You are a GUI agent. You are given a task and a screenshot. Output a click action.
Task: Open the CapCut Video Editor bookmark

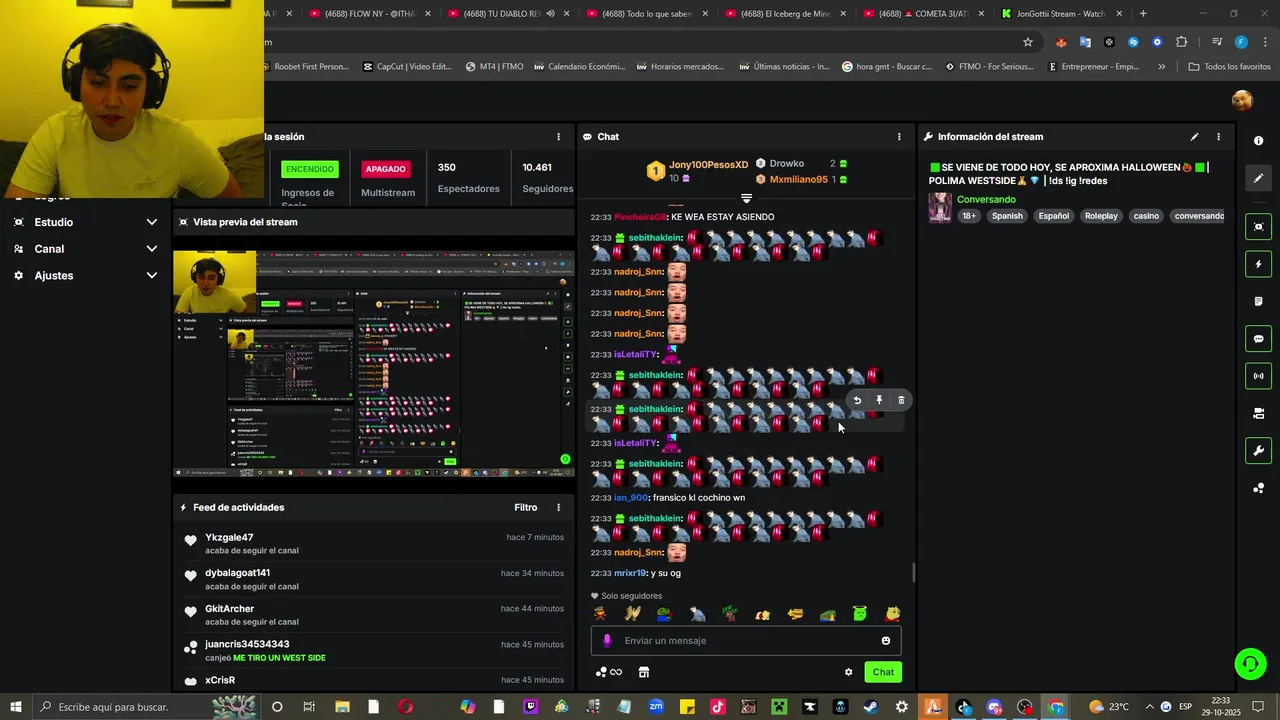coord(406,67)
